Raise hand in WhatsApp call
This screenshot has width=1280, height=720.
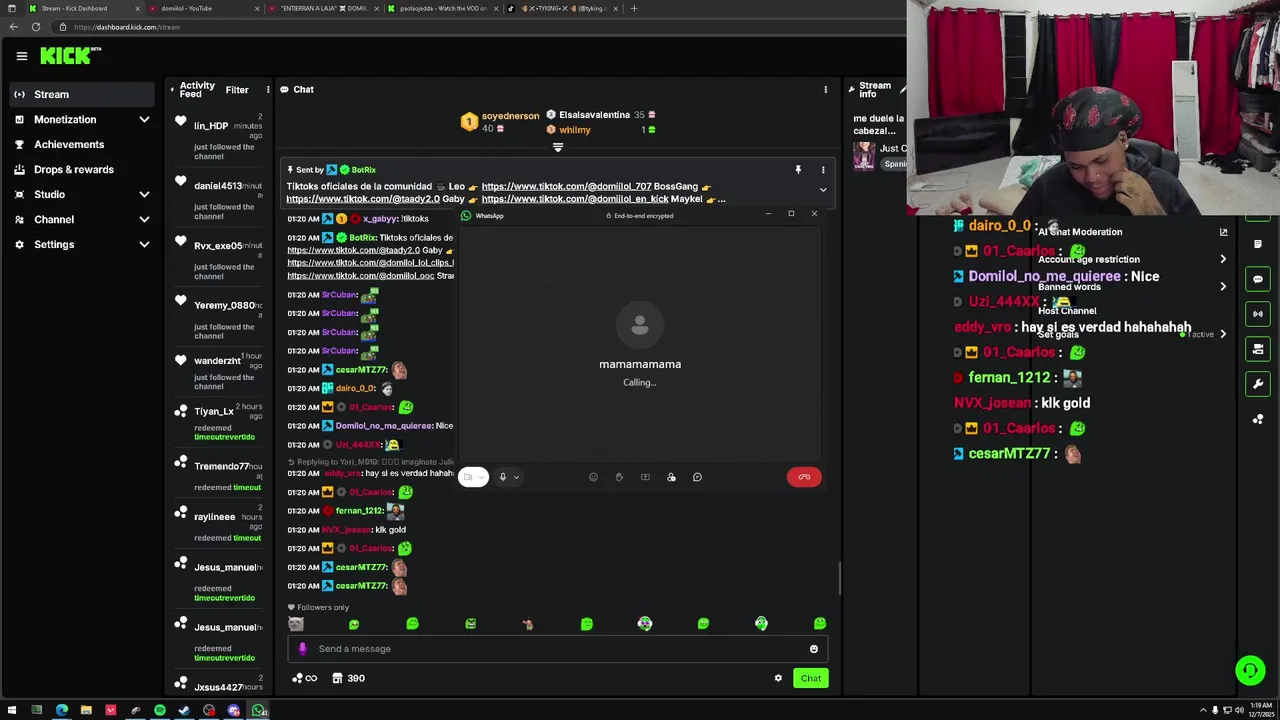coord(619,477)
